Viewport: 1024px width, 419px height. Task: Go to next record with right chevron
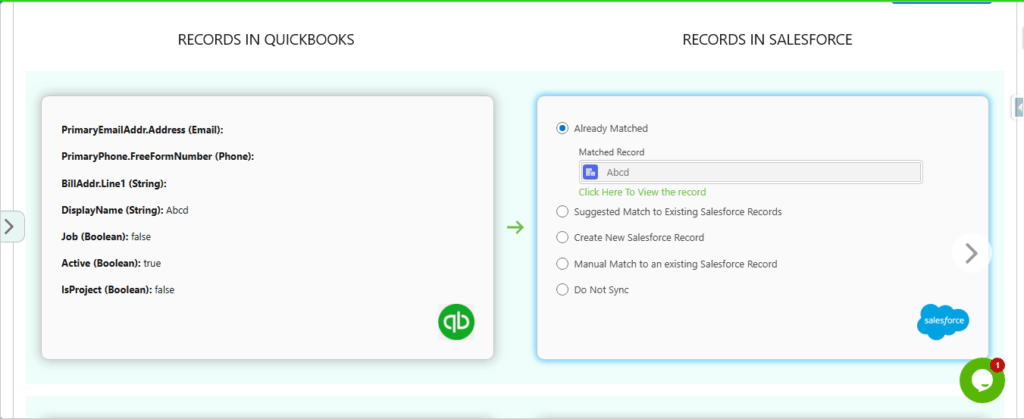click(971, 253)
